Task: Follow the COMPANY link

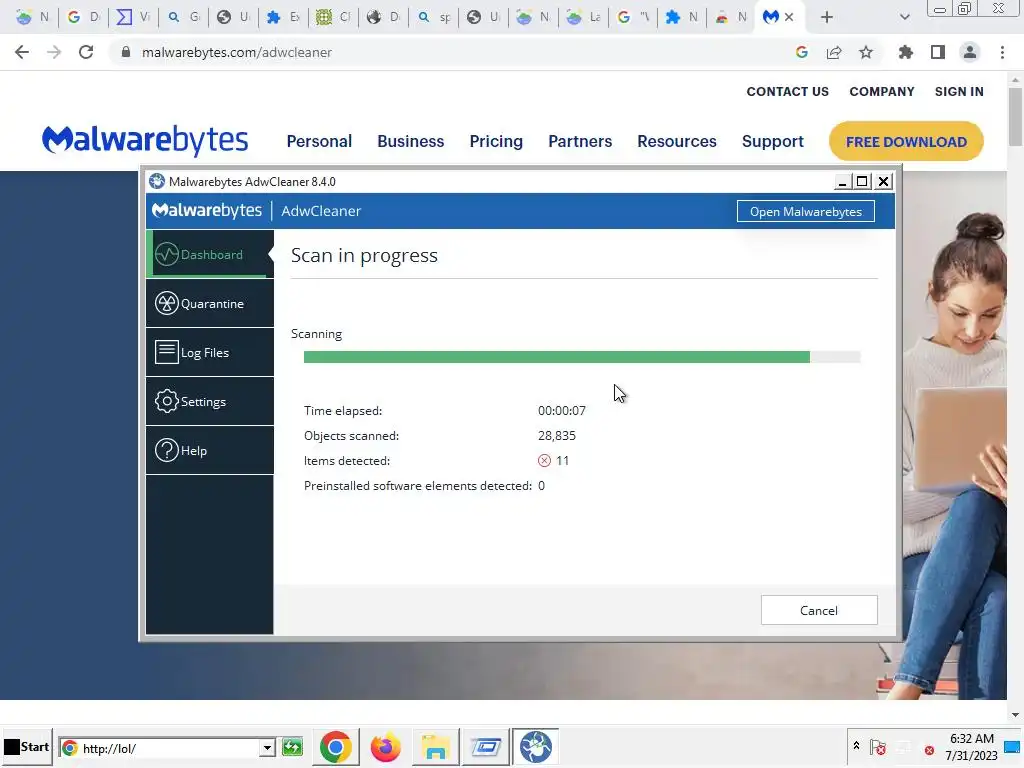Action: [x=882, y=91]
